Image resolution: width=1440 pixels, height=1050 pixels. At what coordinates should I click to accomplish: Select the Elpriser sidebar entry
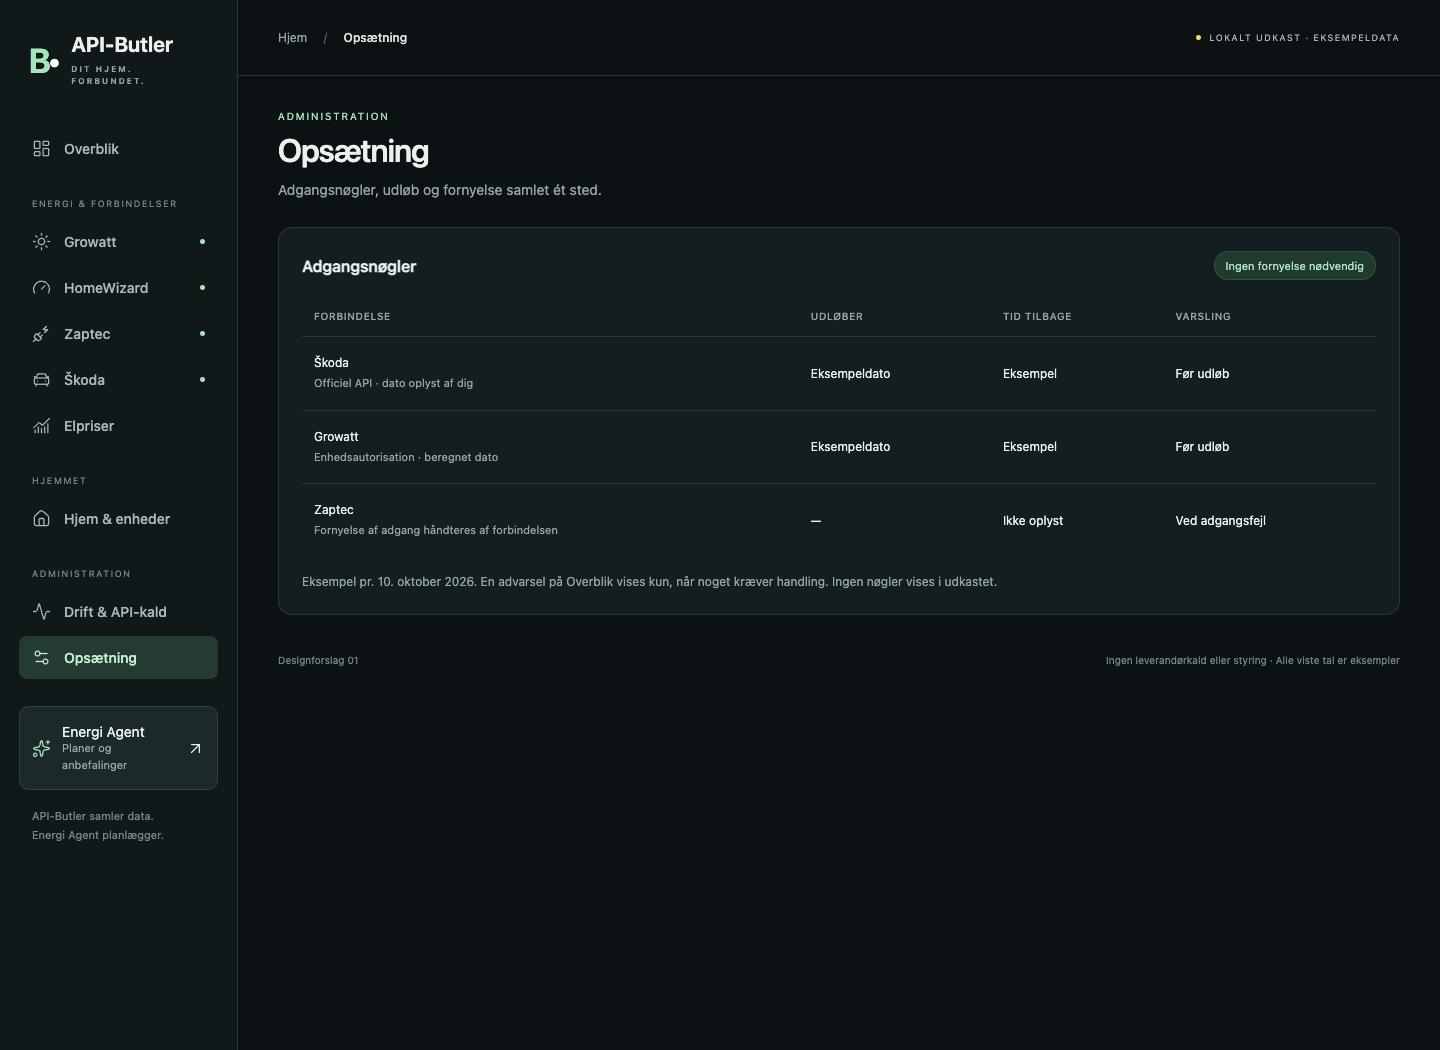118,426
